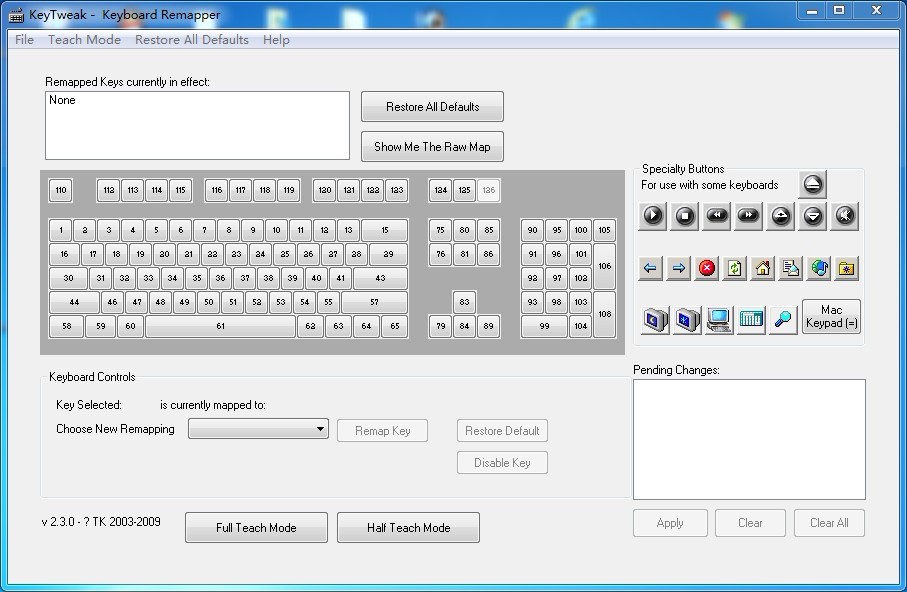The width and height of the screenshot is (907, 592).
Task: Select the Mute volume specialty button
Action: (845, 215)
